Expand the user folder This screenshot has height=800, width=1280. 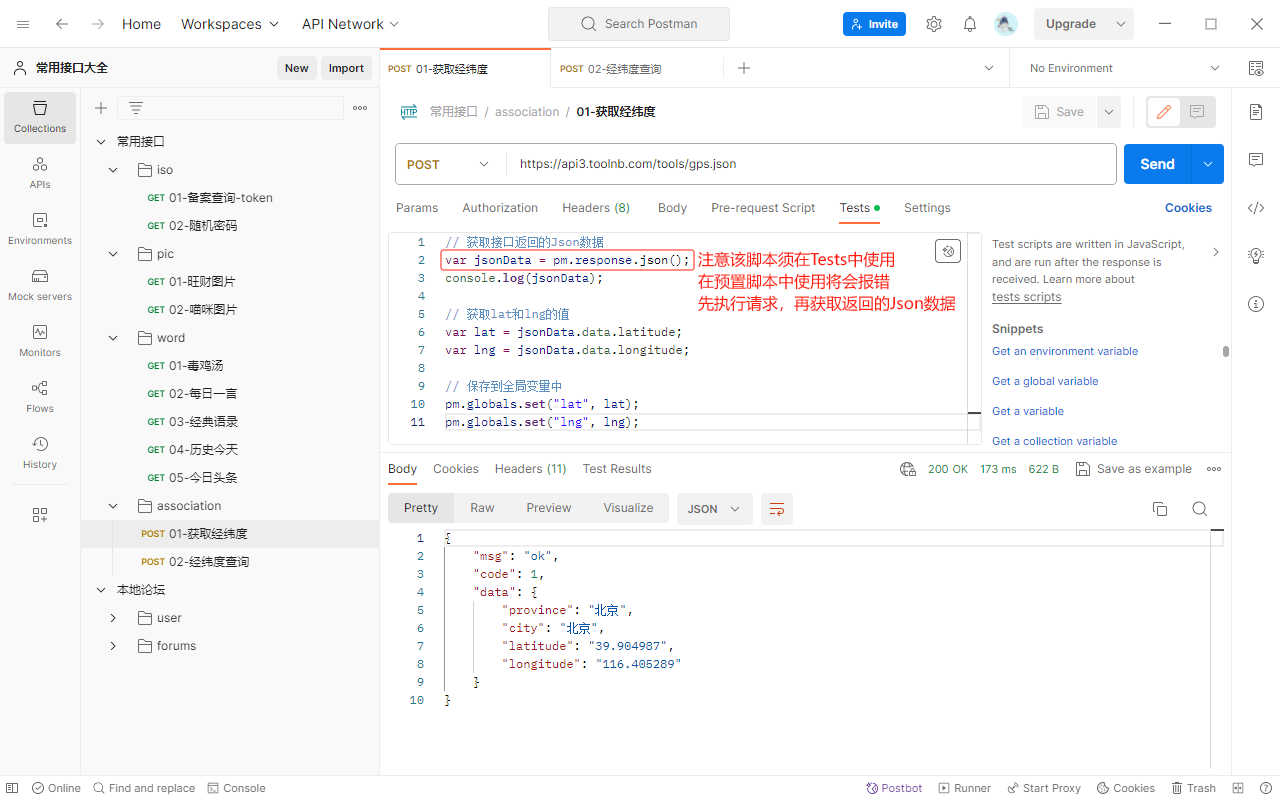pyautogui.click(x=113, y=618)
